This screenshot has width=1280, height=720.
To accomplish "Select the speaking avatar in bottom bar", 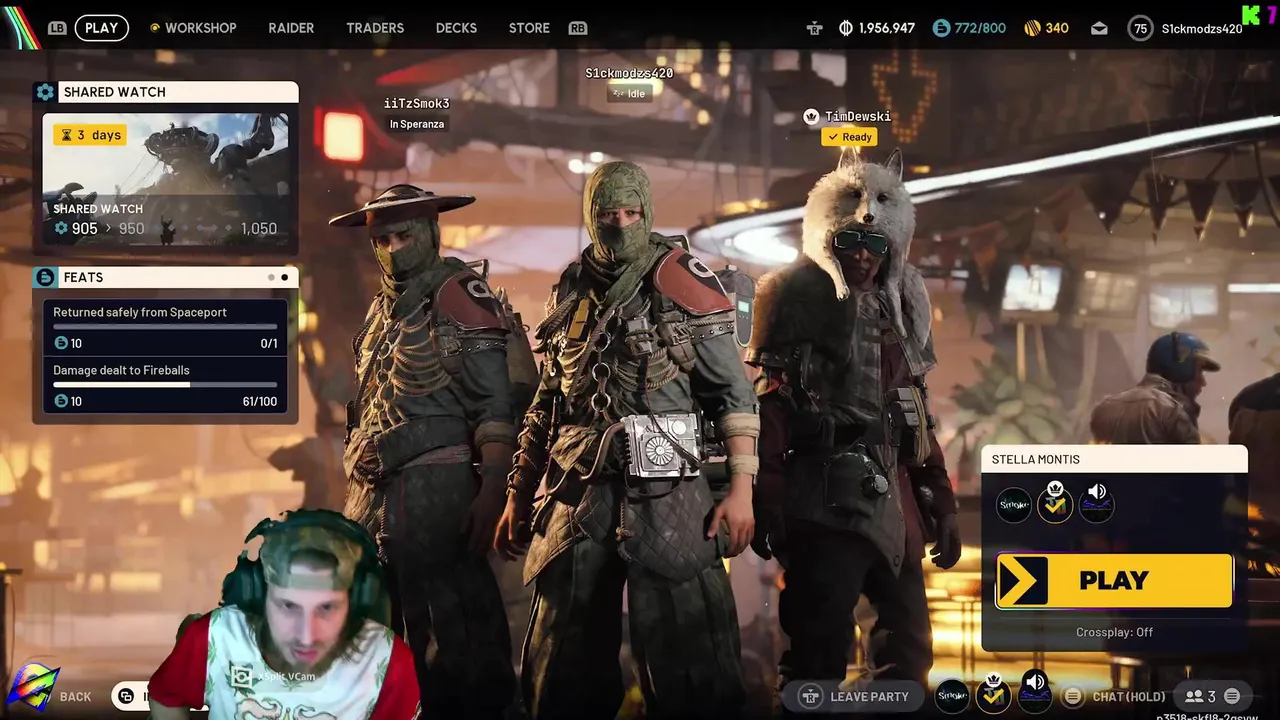I will pos(1034,696).
